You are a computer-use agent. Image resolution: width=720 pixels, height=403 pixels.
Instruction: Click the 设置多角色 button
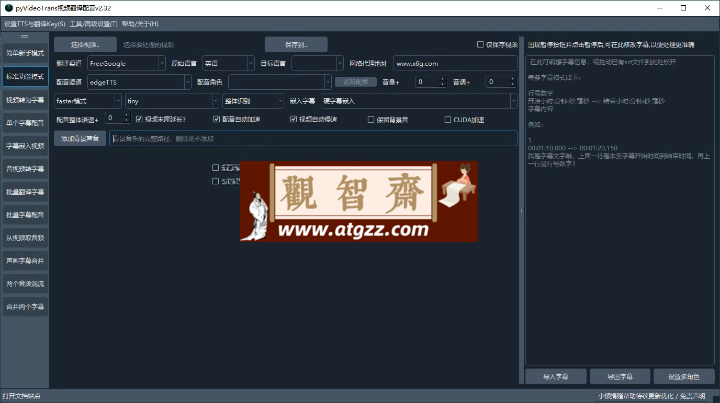[684, 376]
